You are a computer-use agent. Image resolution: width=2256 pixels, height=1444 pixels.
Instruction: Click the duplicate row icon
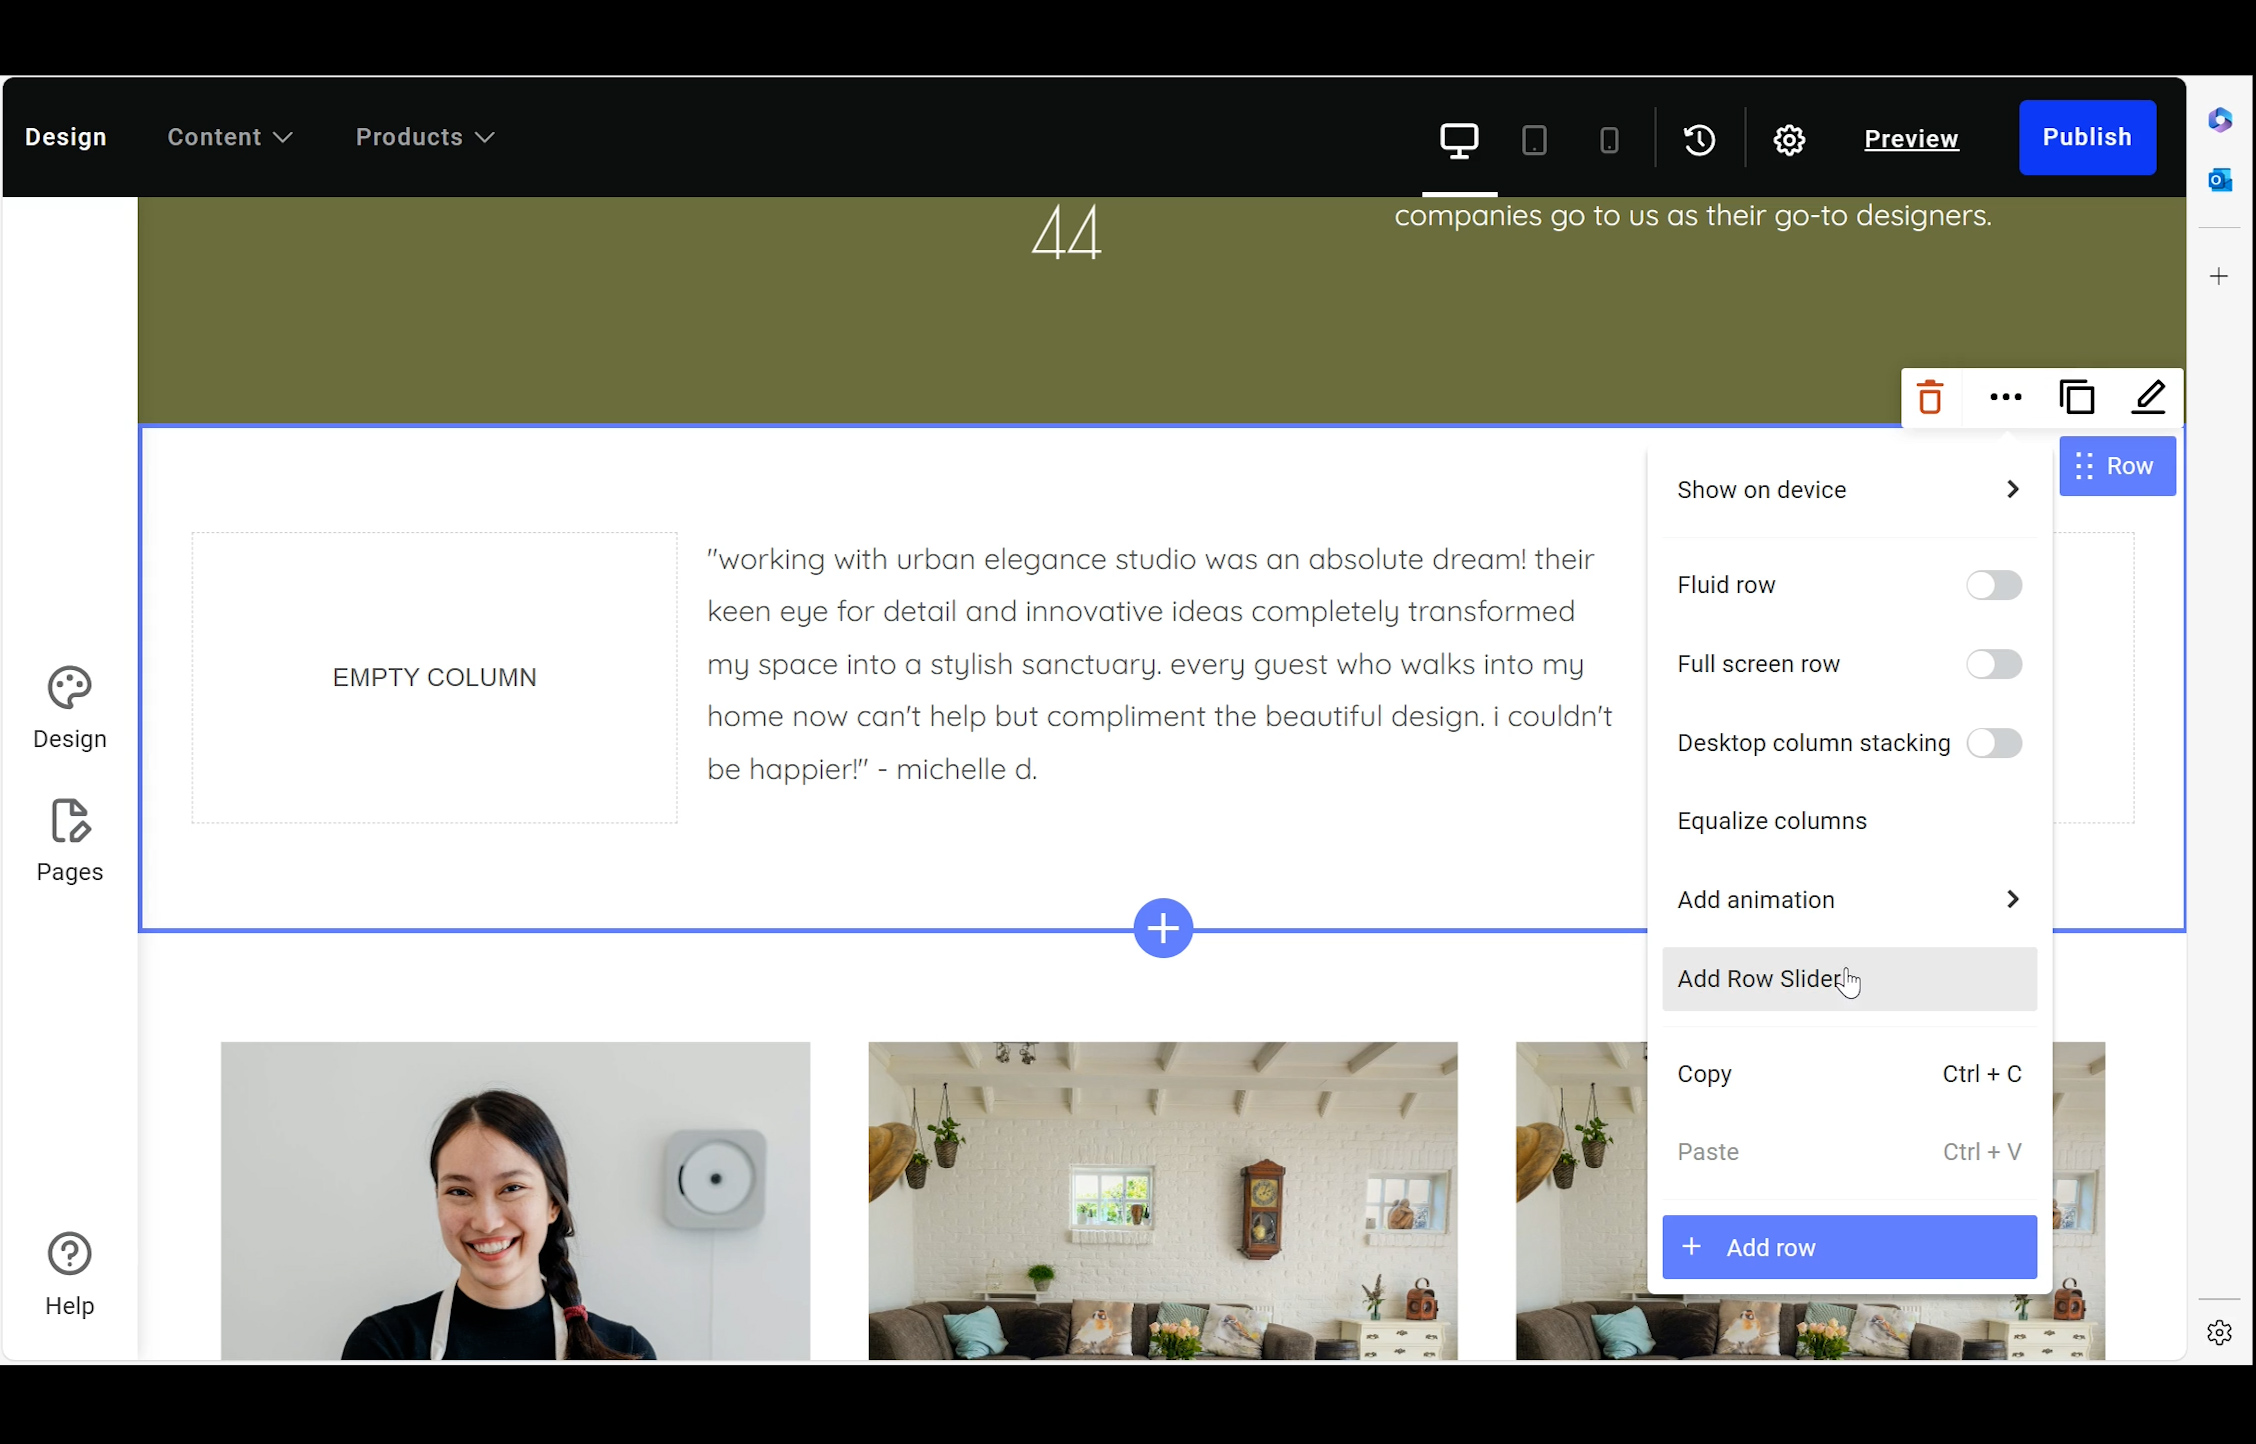point(2077,398)
